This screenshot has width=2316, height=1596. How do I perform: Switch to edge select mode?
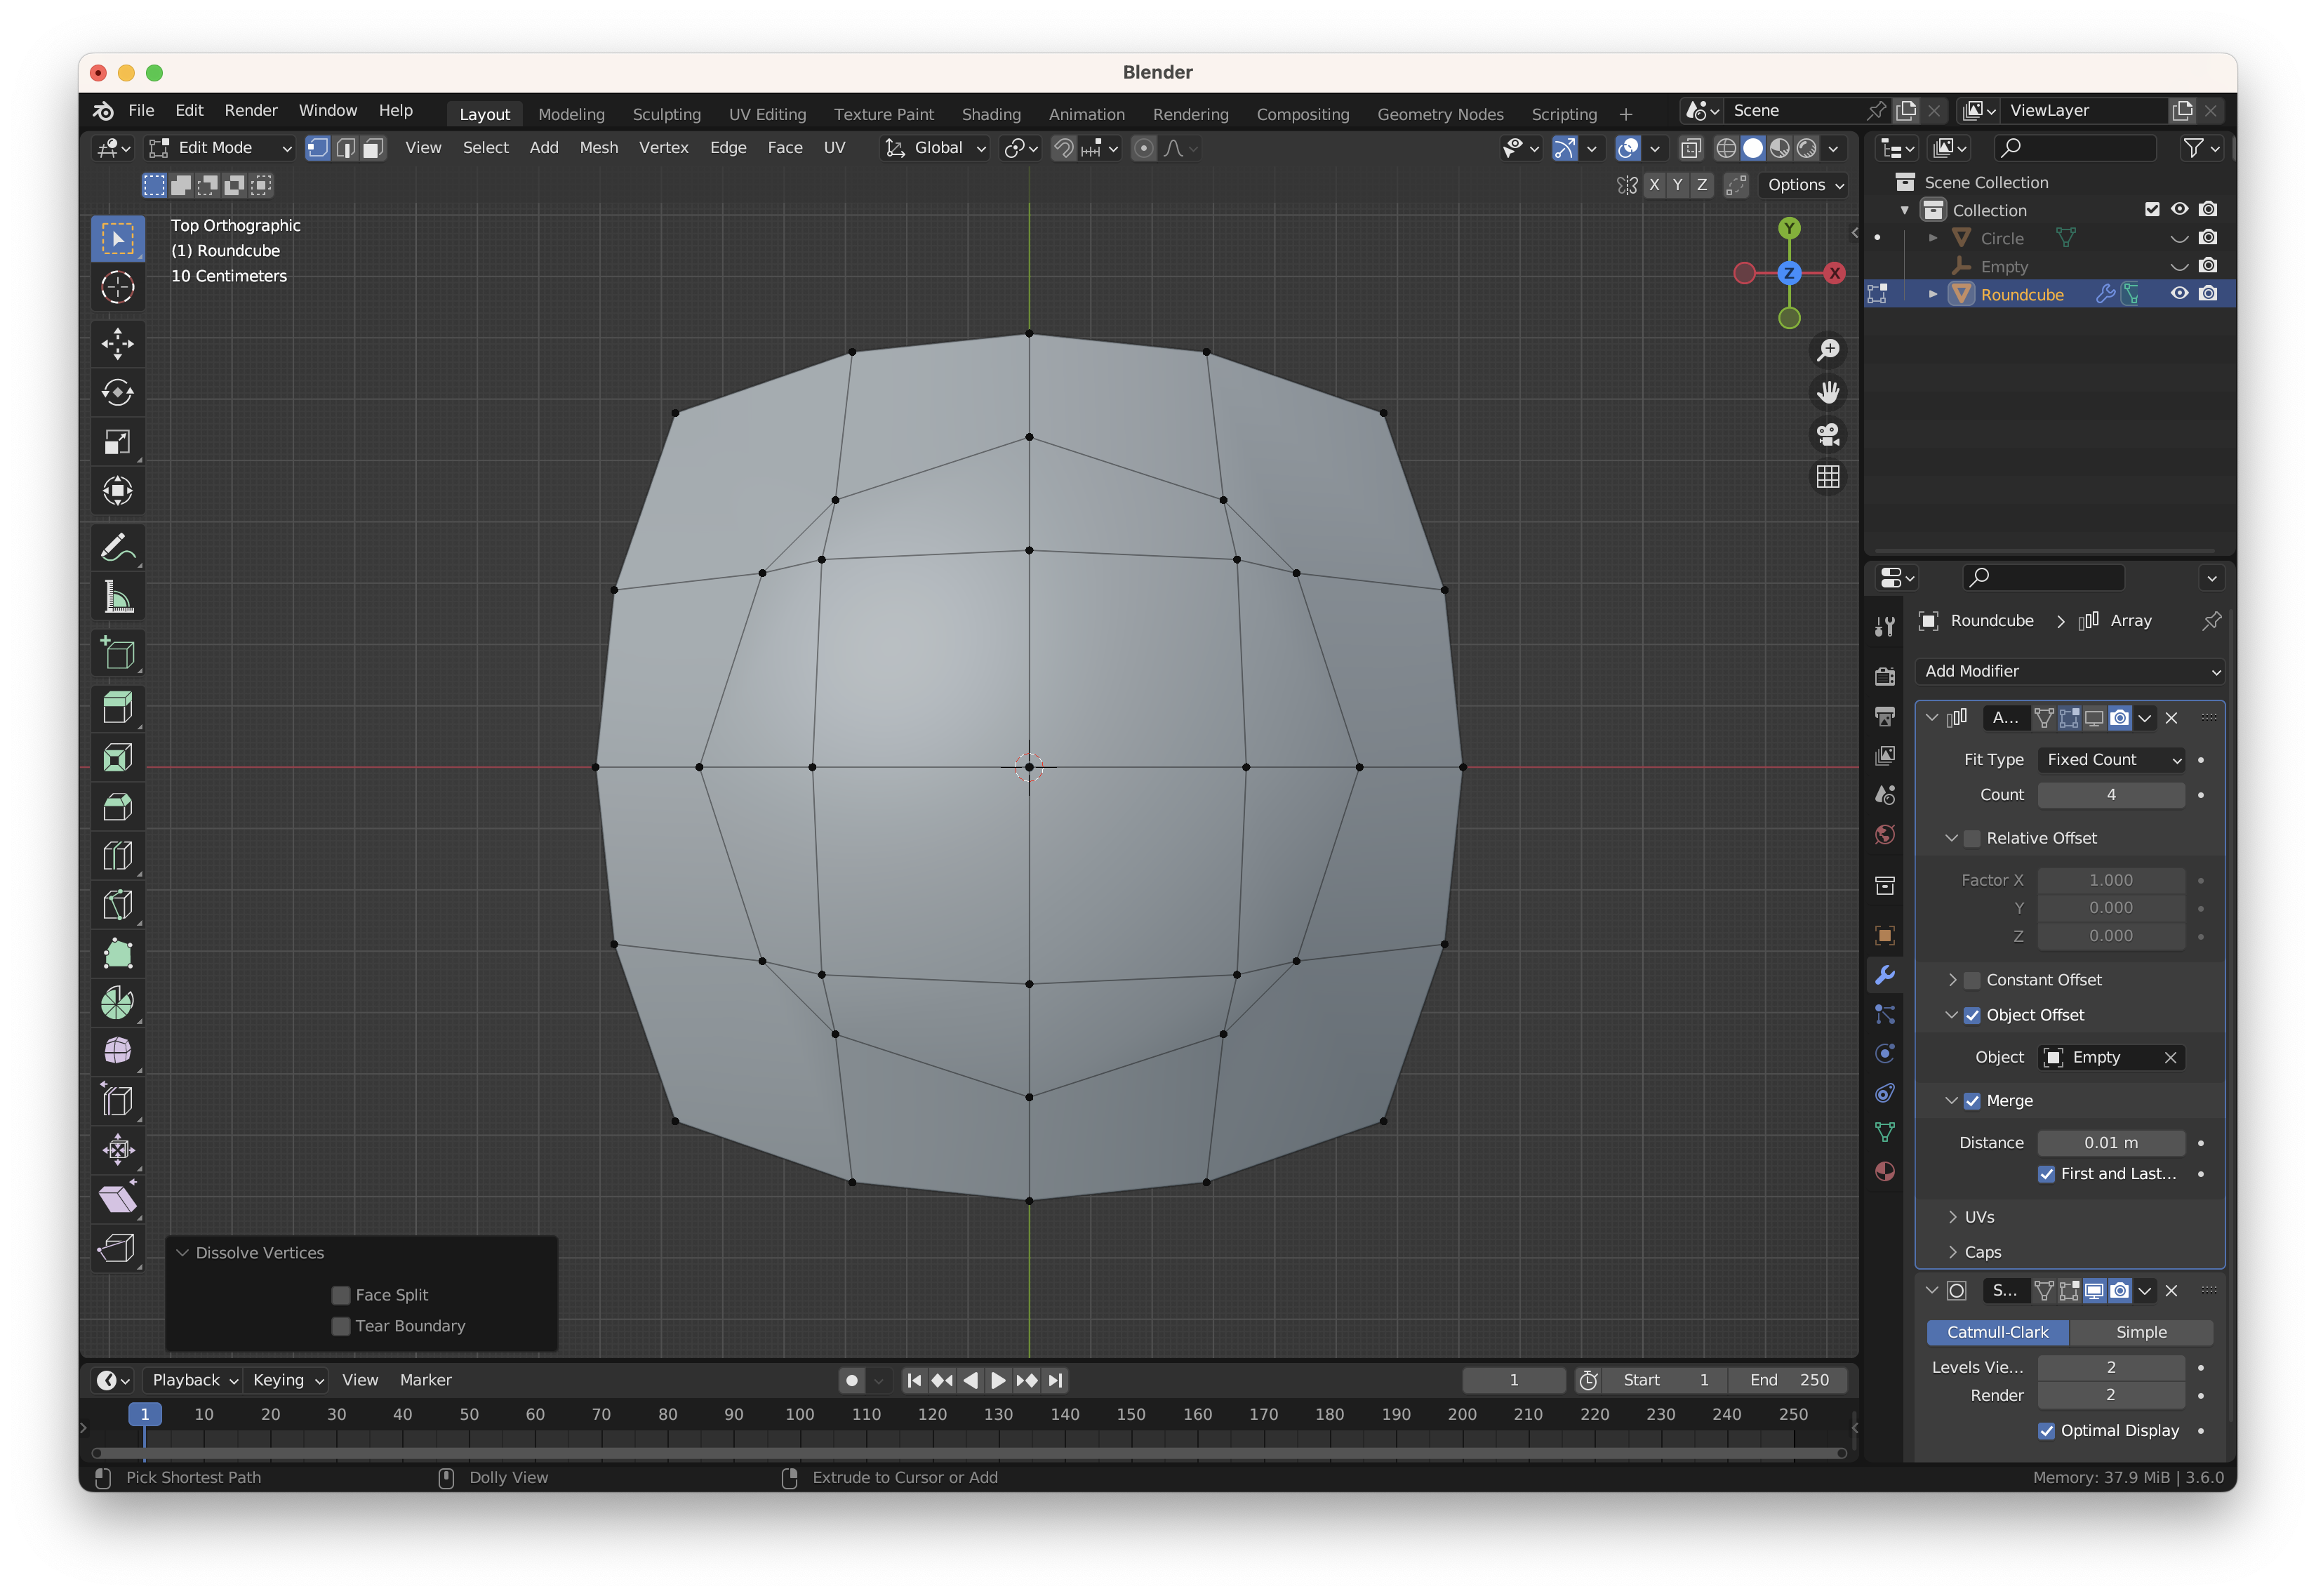[x=346, y=148]
